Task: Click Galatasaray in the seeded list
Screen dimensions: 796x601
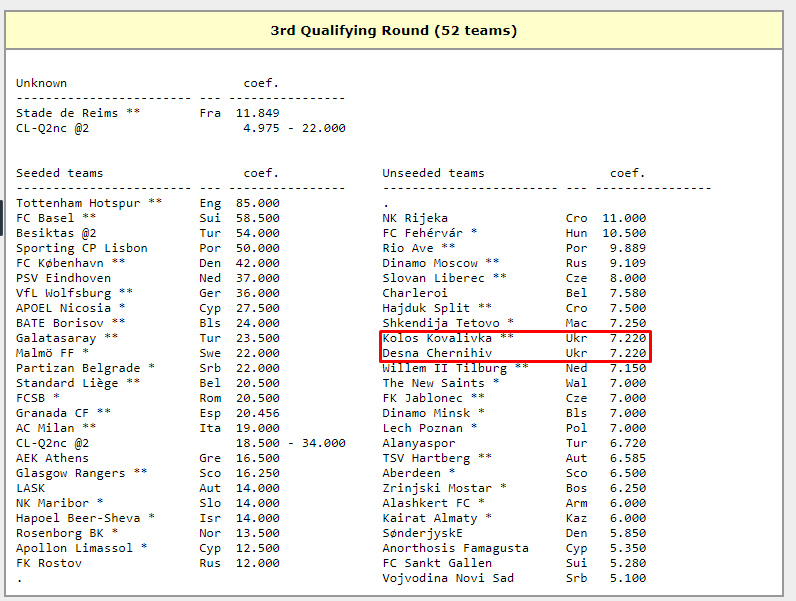Action: (59, 338)
